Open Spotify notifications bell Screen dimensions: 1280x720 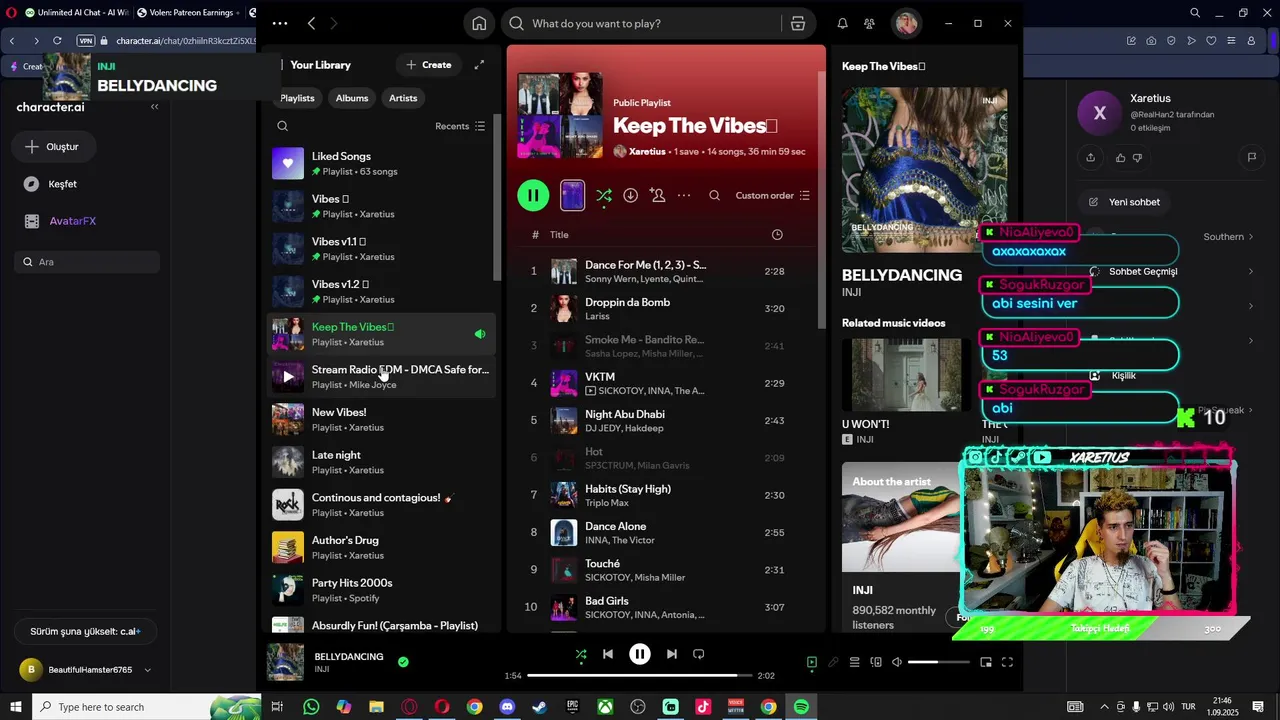(842, 23)
